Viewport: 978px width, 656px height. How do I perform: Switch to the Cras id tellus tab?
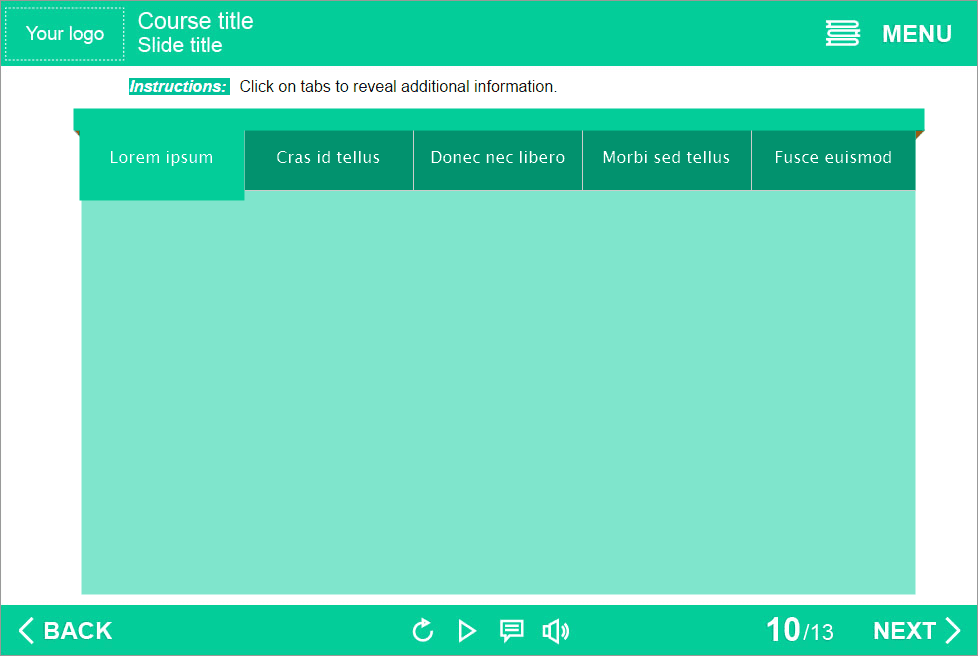(328, 158)
